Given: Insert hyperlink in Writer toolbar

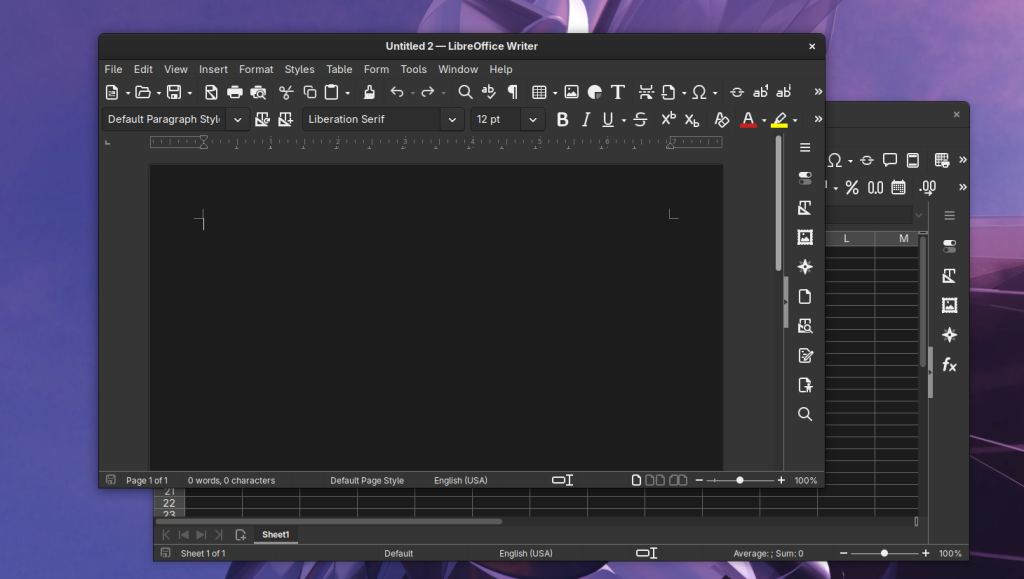Looking at the screenshot, I should (x=737, y=92).
